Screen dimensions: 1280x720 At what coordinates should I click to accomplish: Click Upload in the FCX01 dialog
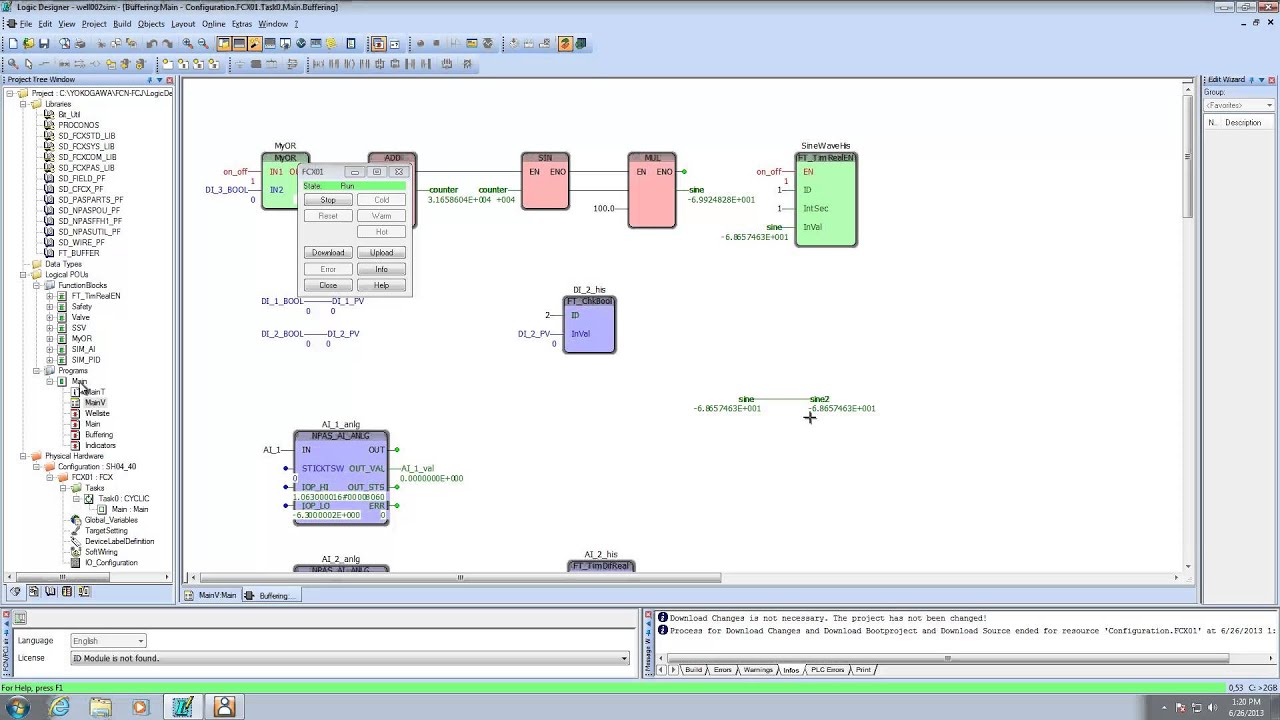click(x=381, y=252)
